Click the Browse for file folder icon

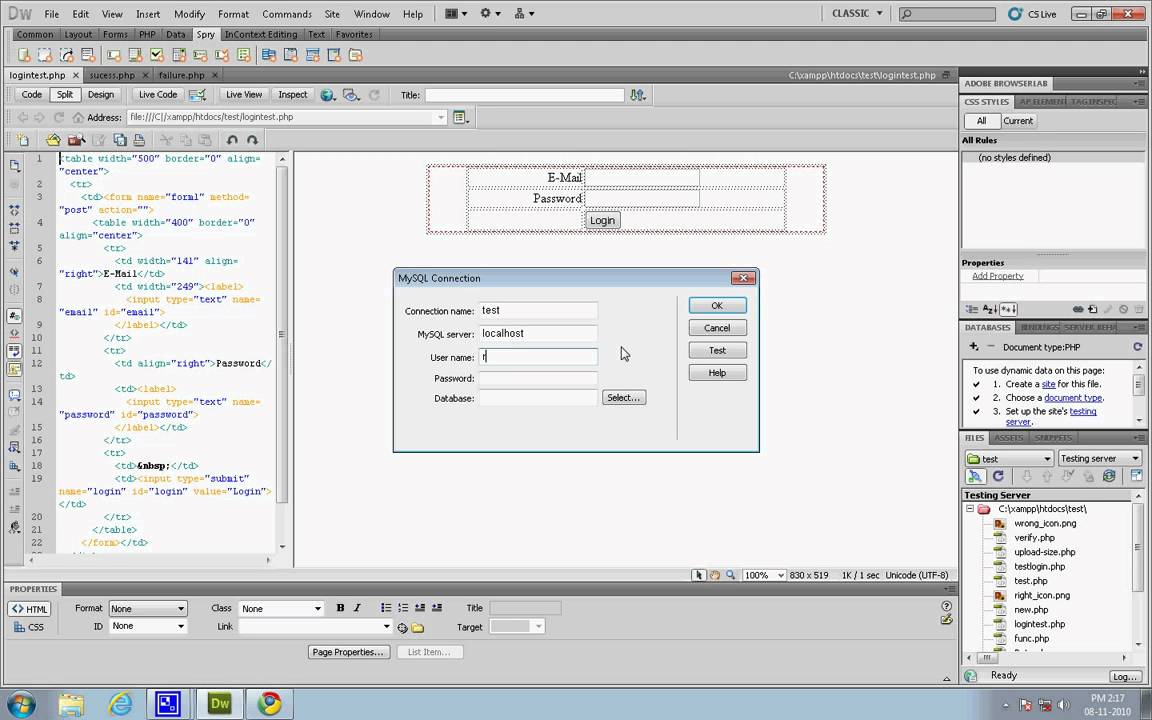pos(417,627)
